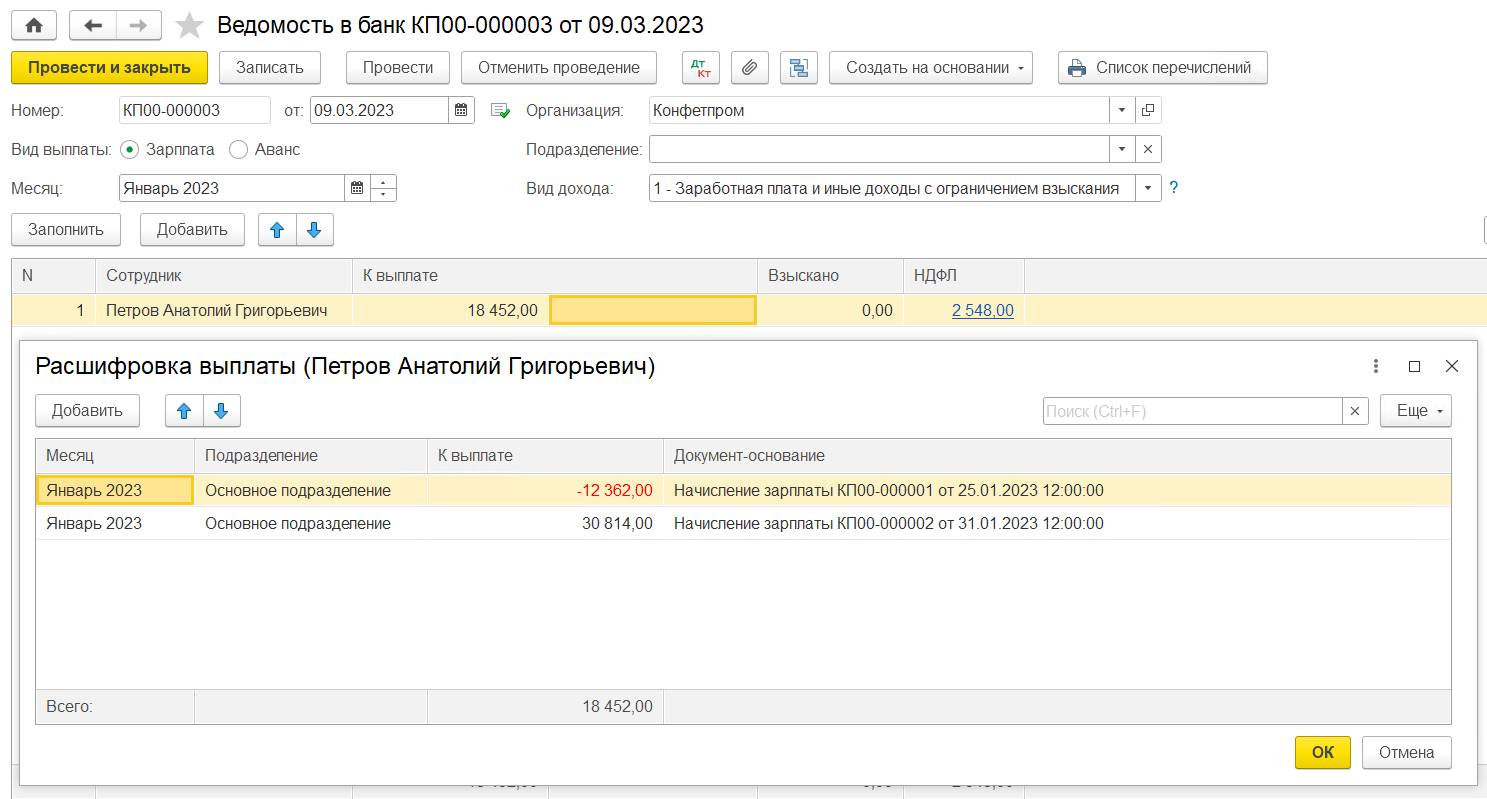Clear the Подразделение field with X

coord(1148,149)
